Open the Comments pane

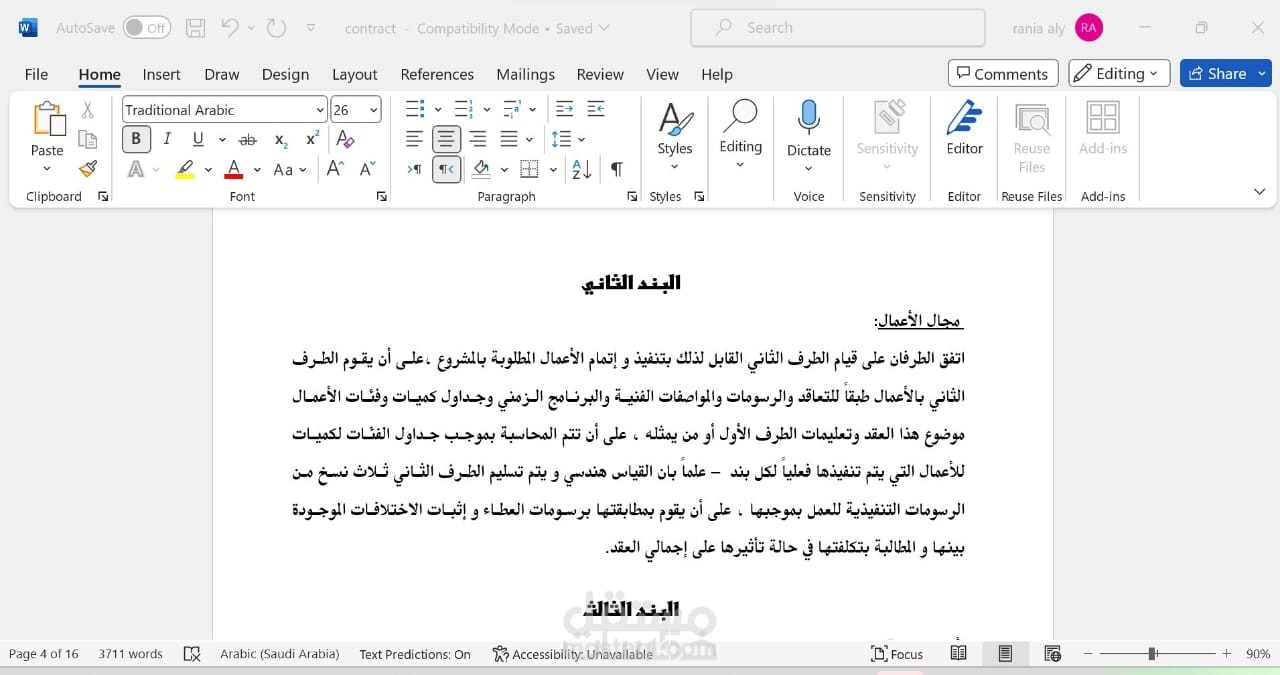(x=1002, y=73)
